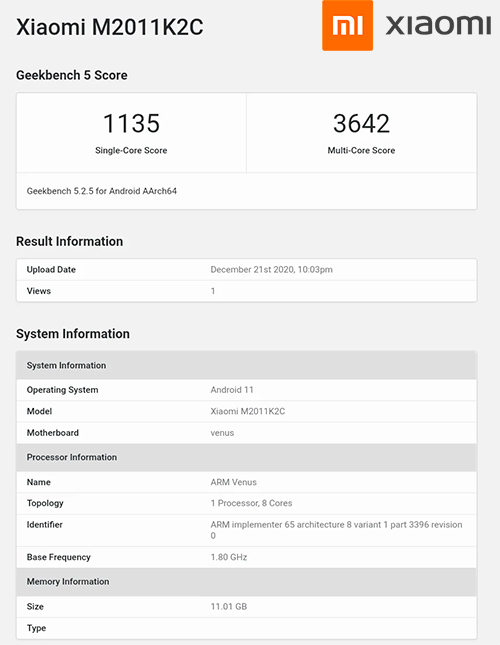Select the 1 Processor, 8 Cores value
Viewport: 500px width, 645px height.
tap(251, 503)
